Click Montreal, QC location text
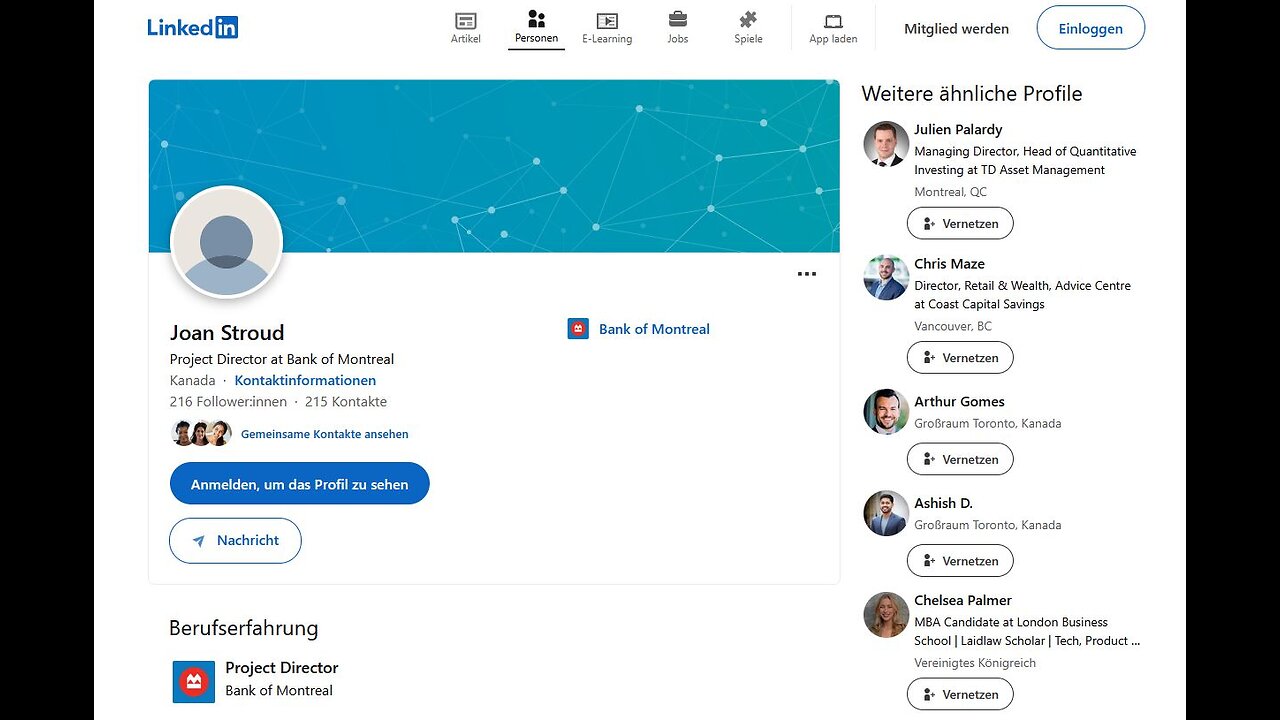 [950, 192]
